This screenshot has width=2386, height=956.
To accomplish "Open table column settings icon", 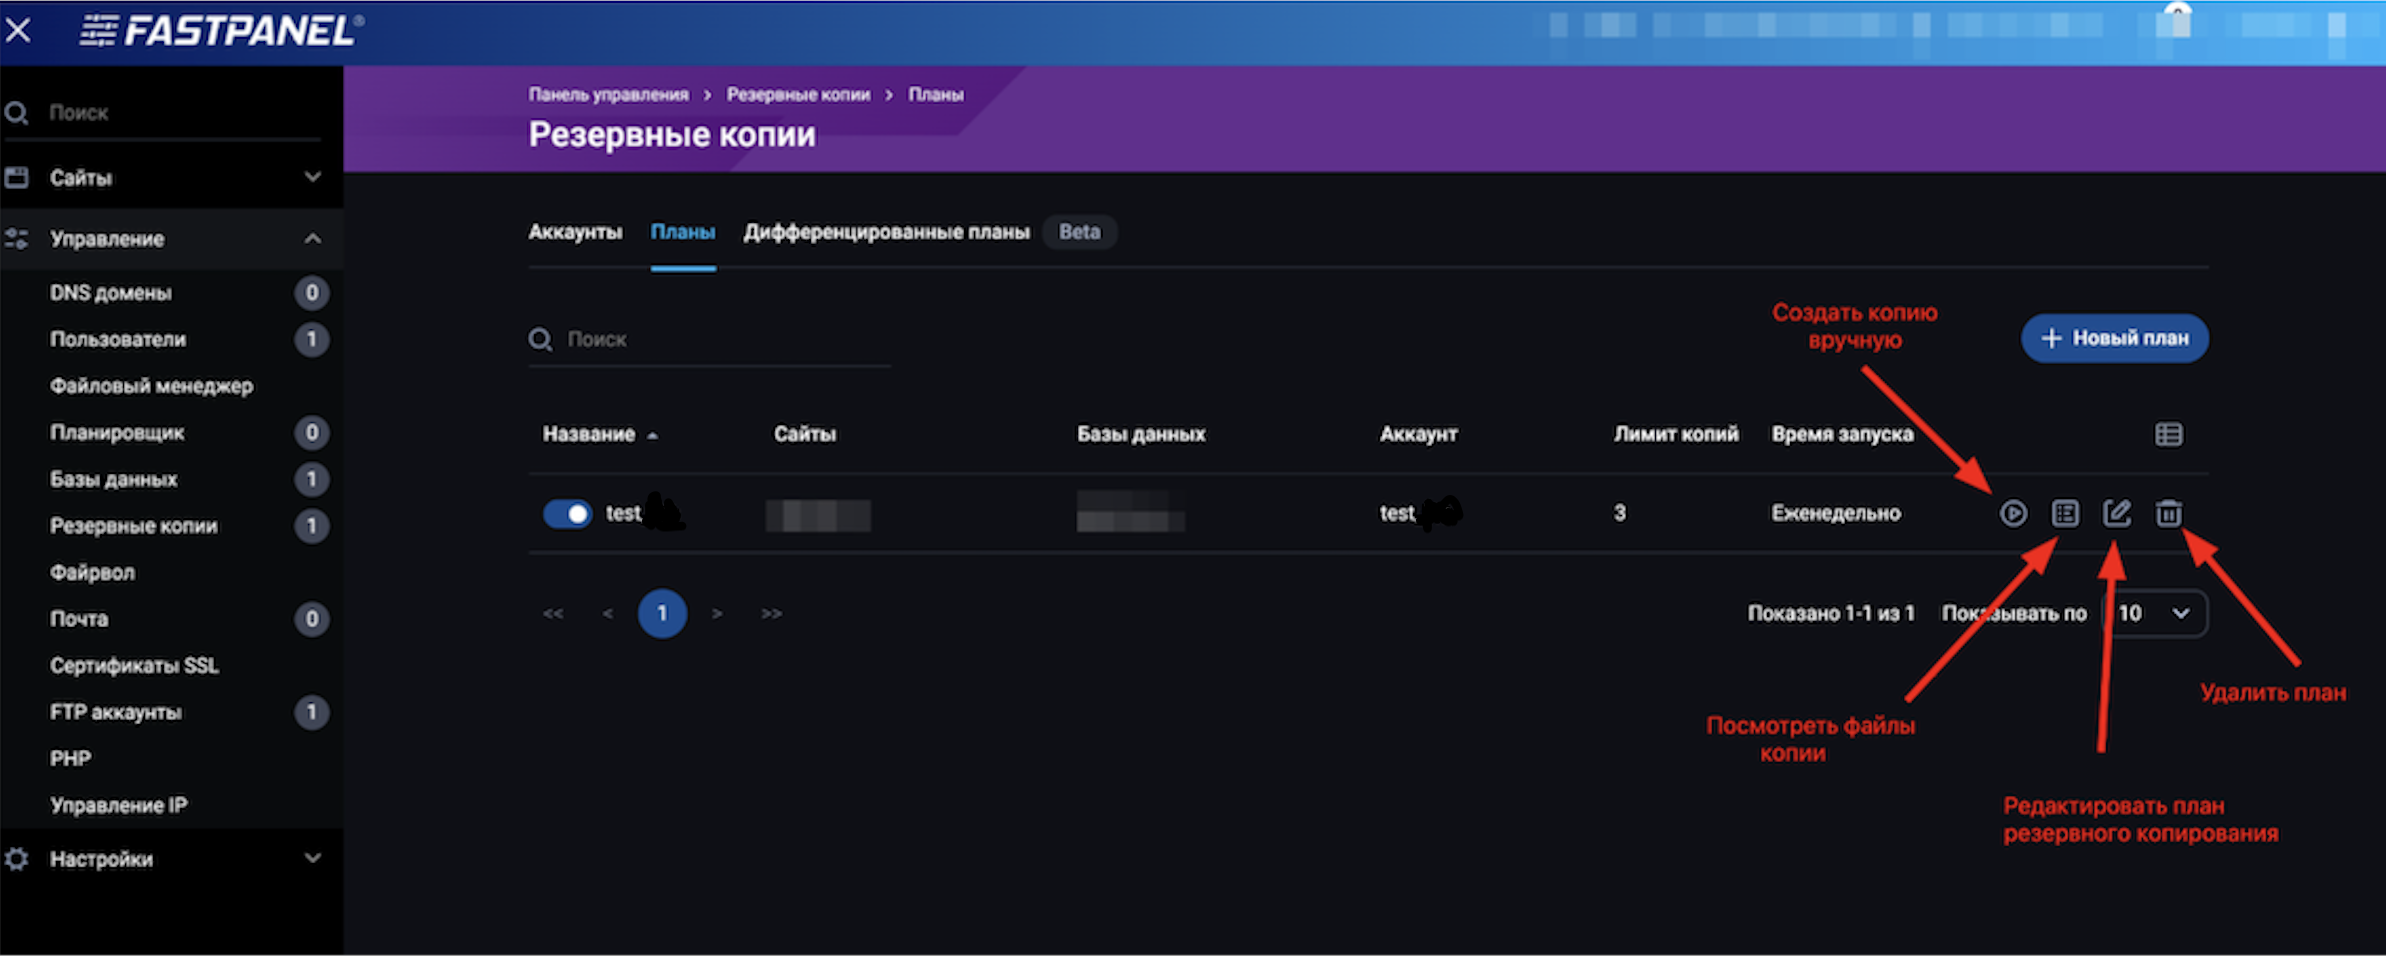I will pyautogui.click(x=2168, y=434).
